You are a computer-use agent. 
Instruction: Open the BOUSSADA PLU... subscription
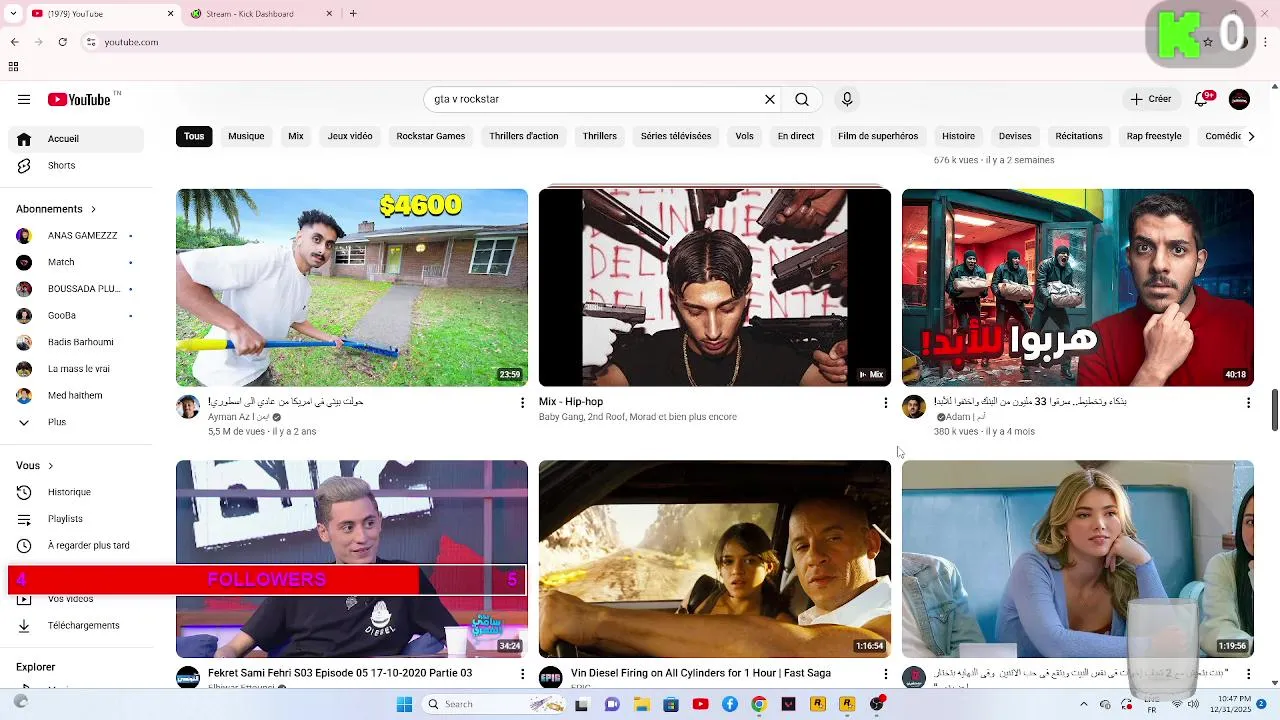click(76, 289)
